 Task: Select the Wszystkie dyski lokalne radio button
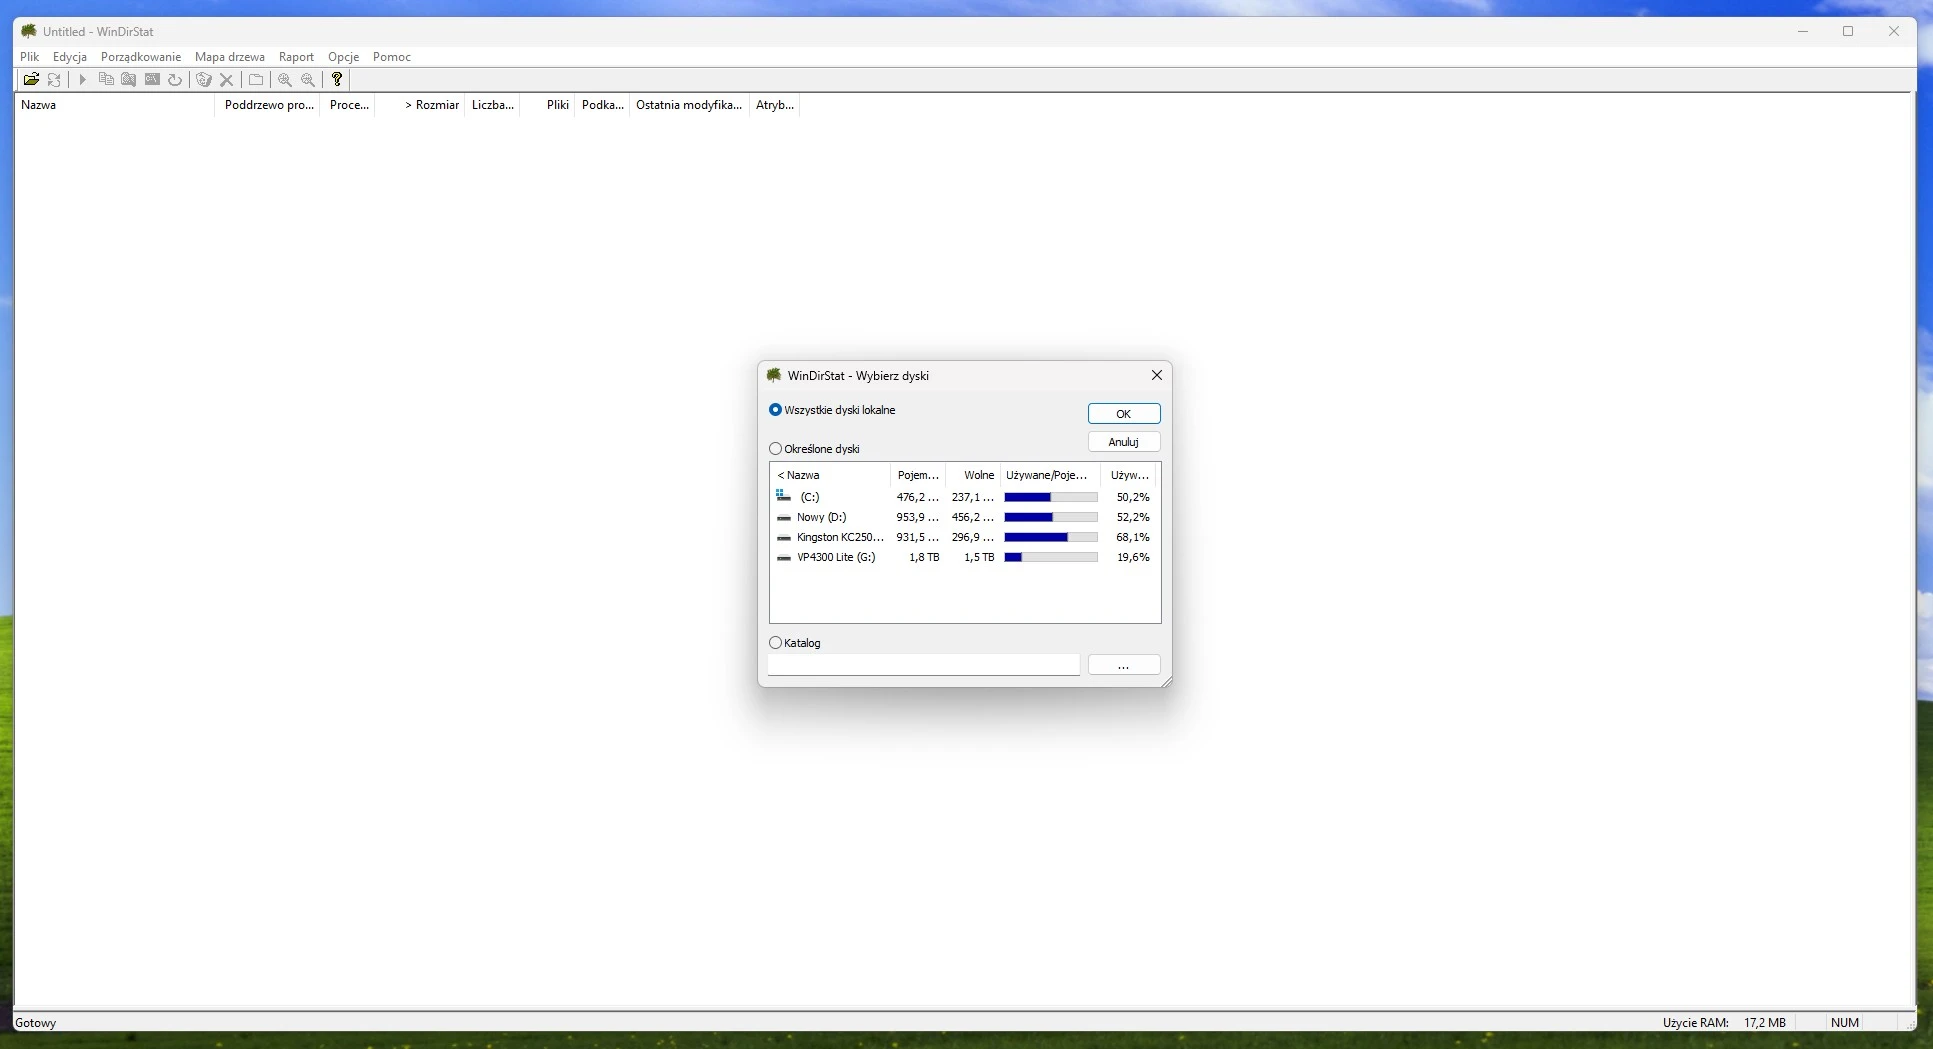(776, 410)
